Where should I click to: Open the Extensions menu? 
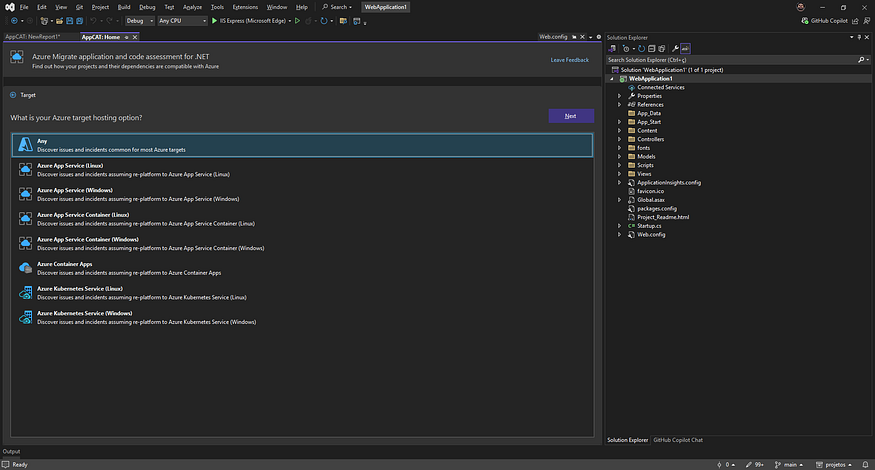coord(245,7)
